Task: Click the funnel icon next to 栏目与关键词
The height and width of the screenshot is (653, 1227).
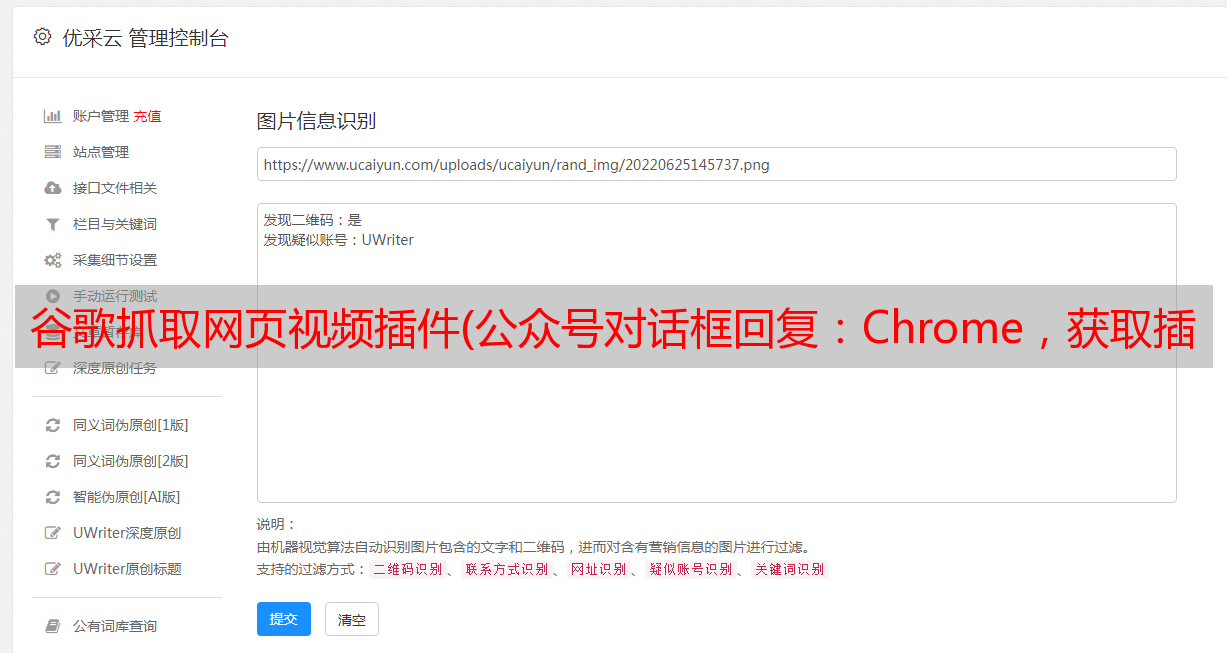Action: 53,224
